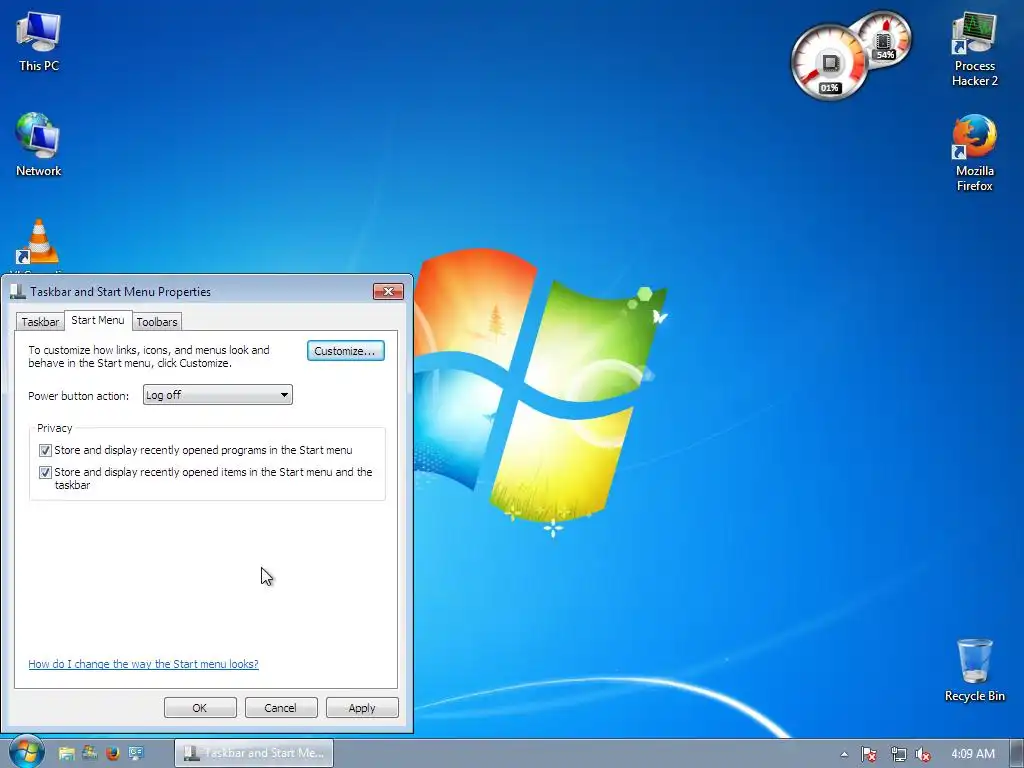This screenshot has width=1024, height=768.
Task: Open the Power button action dropdown
Action: [x=217, y=394]
